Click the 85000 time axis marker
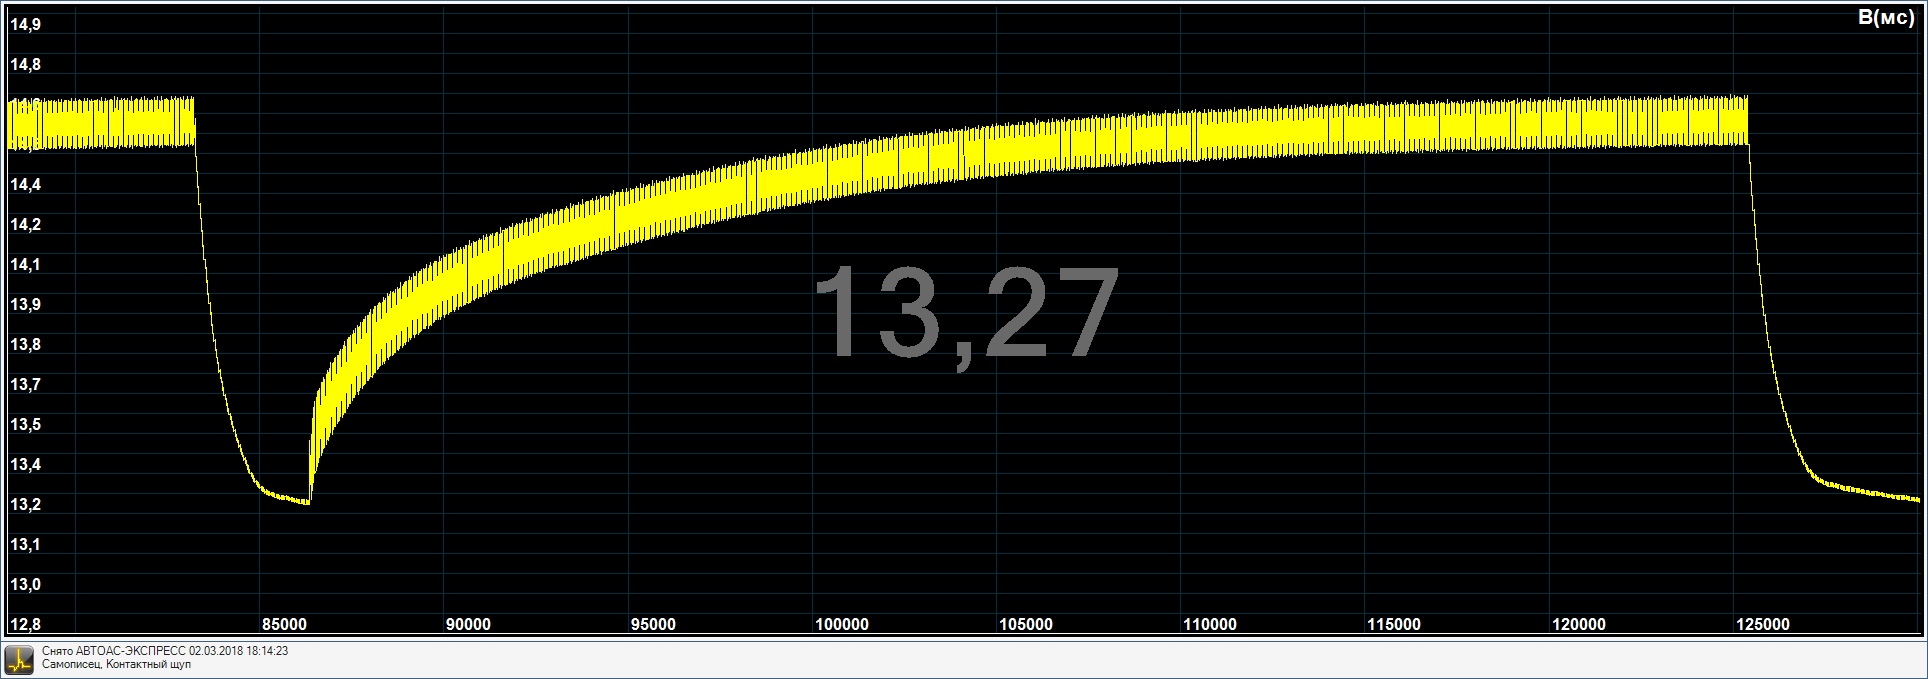This screenshot has height=679, width=1928. pos(284,625)
